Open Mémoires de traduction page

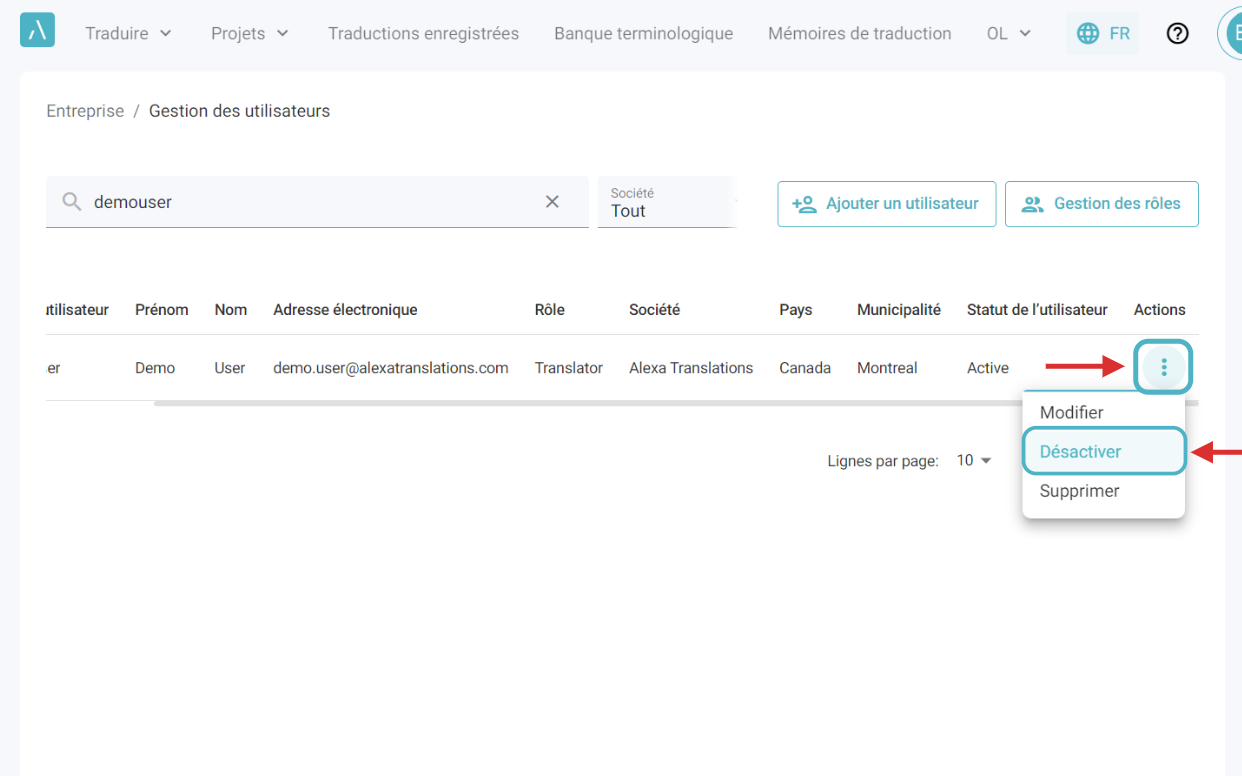[x=859, y=33]
